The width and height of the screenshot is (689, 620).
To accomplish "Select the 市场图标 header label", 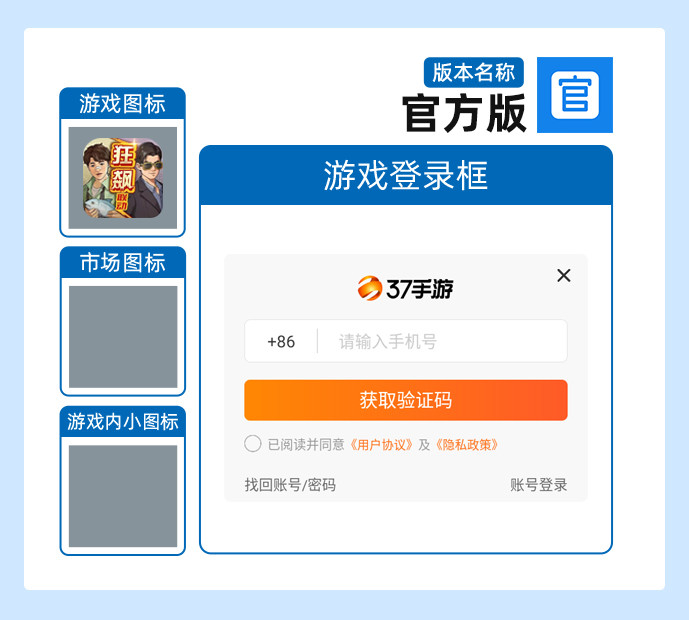I will coord(123,263).
